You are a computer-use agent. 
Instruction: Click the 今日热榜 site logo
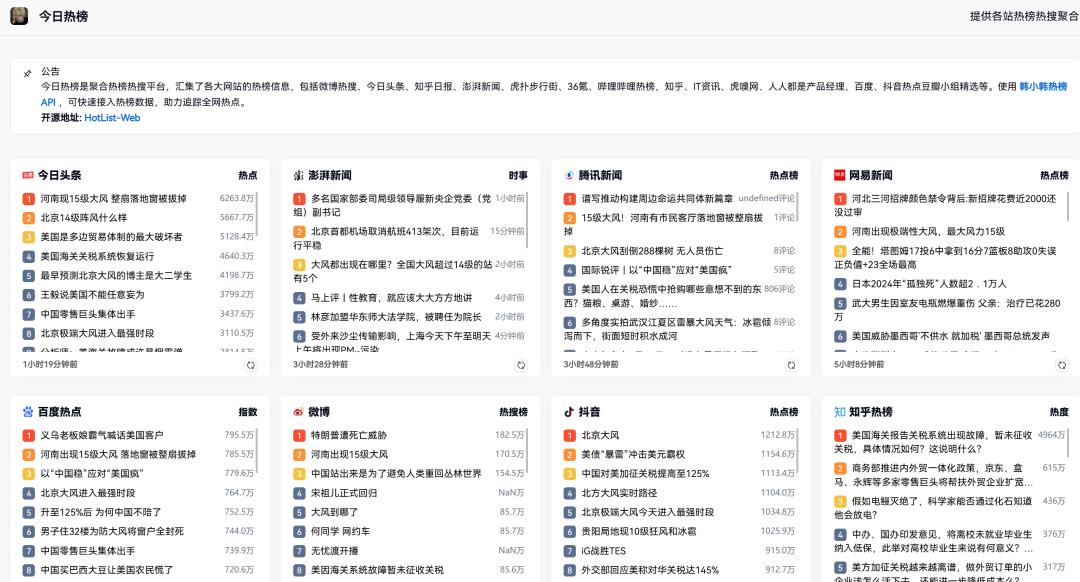19,16
